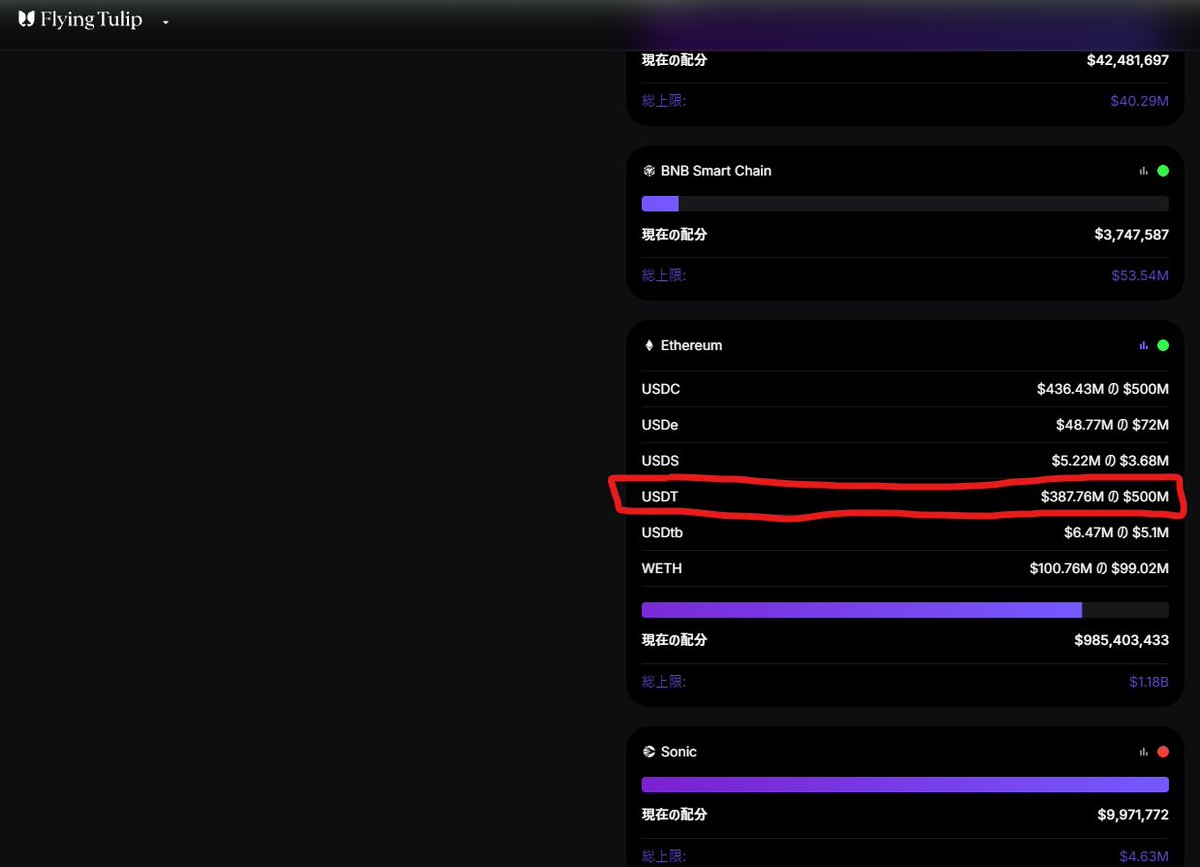Click the Flying Tulip logo

click(x=80, y=20)
